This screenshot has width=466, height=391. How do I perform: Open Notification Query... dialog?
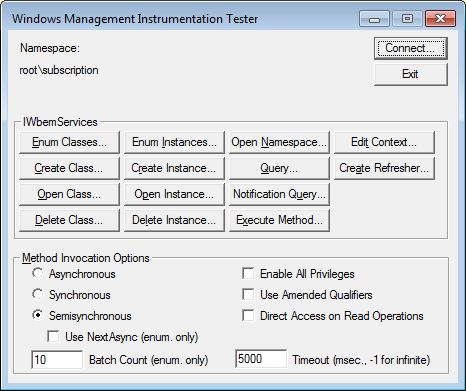[x=279, y=194]
